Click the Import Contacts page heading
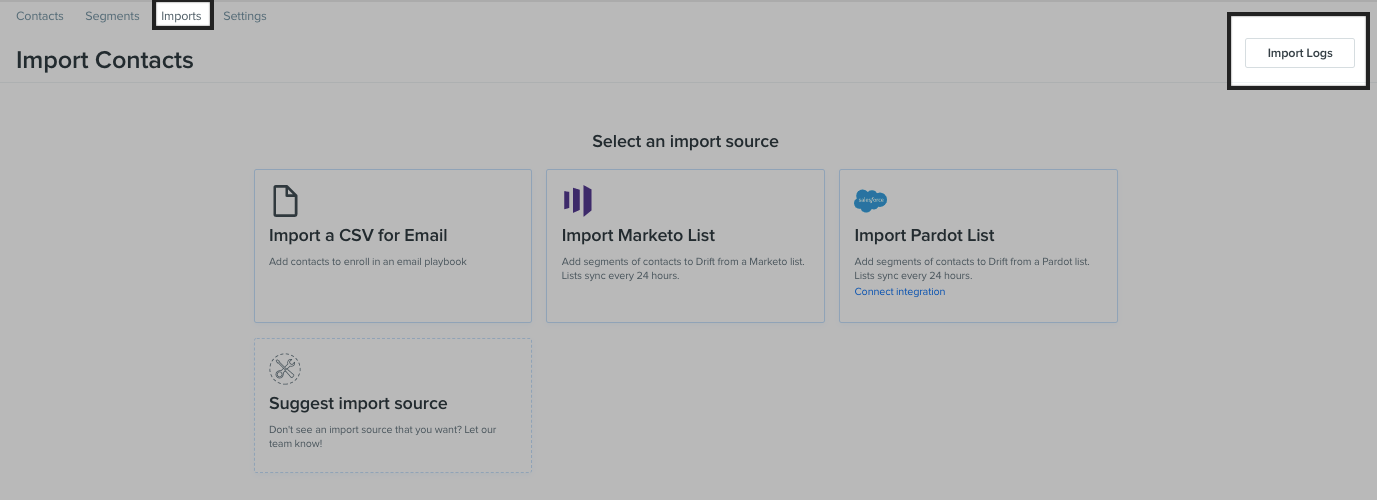The width and height of the screenshot is (1377, 500). pyautogui.click(x=105, y=60)
